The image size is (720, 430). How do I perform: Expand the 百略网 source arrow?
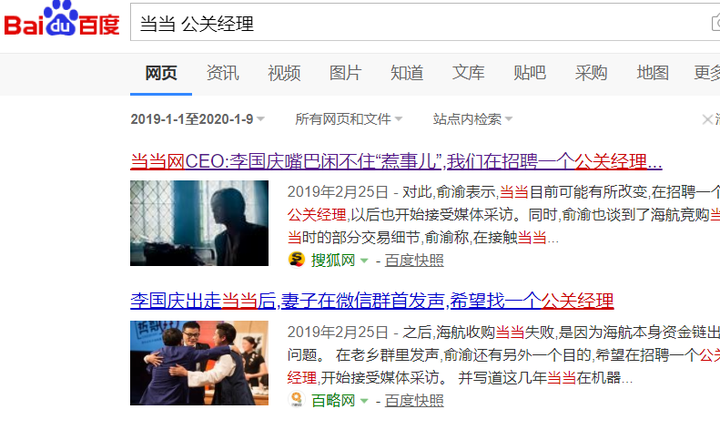tap(364, 401)
